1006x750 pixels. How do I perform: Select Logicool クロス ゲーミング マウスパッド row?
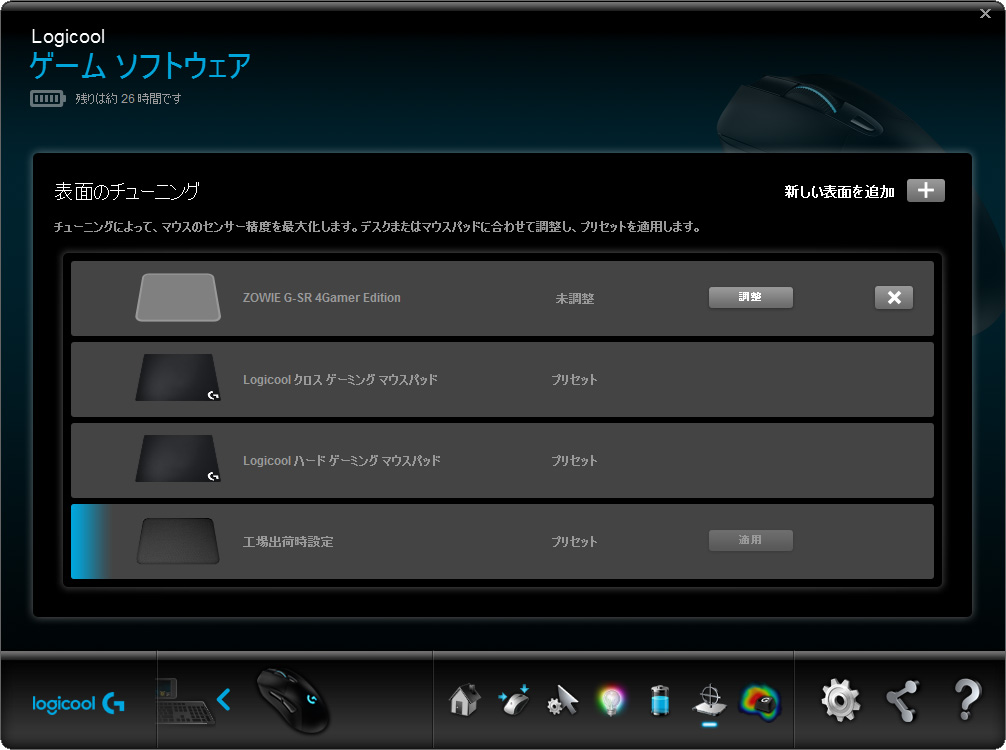coord(502,379)
